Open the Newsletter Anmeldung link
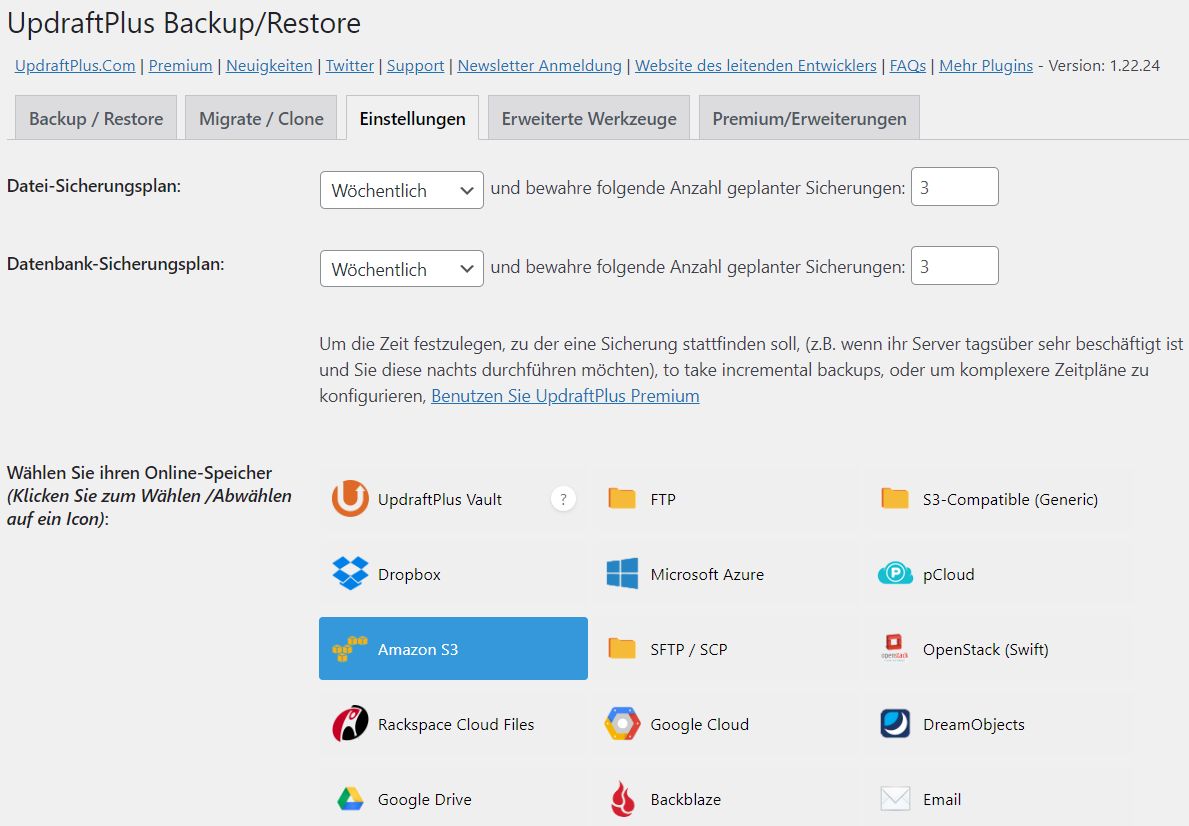 [539, 66]
